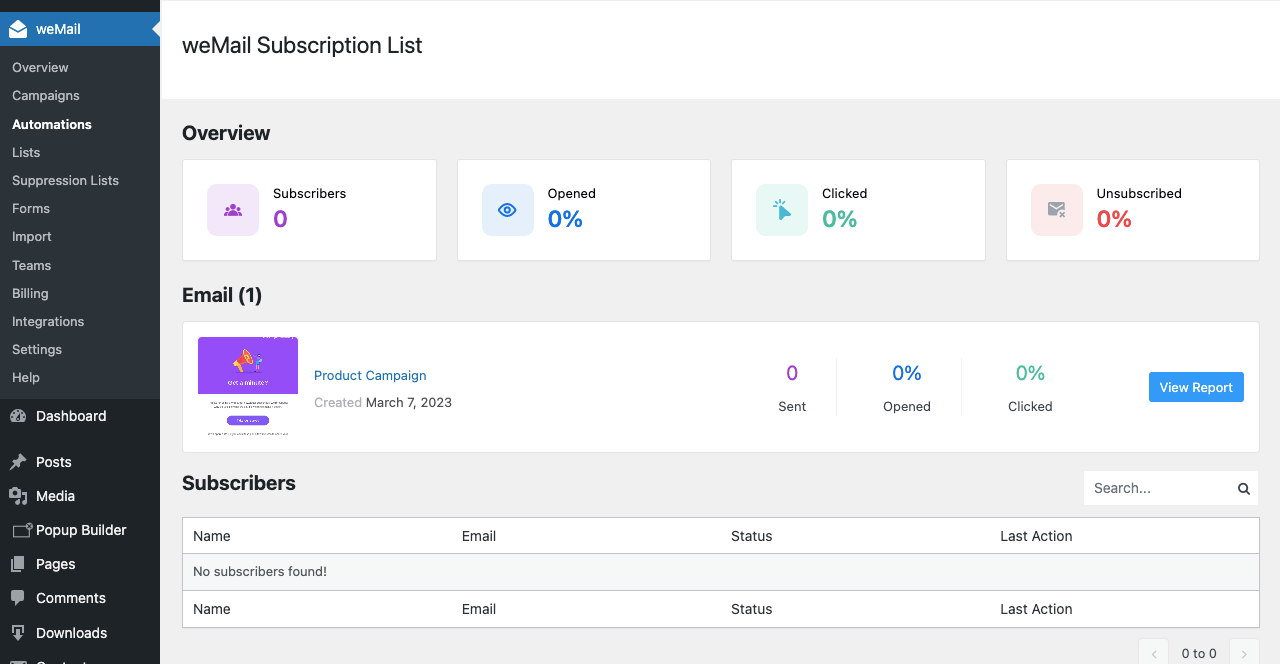Open Settings in the weMail menu

tap(37, 349)
